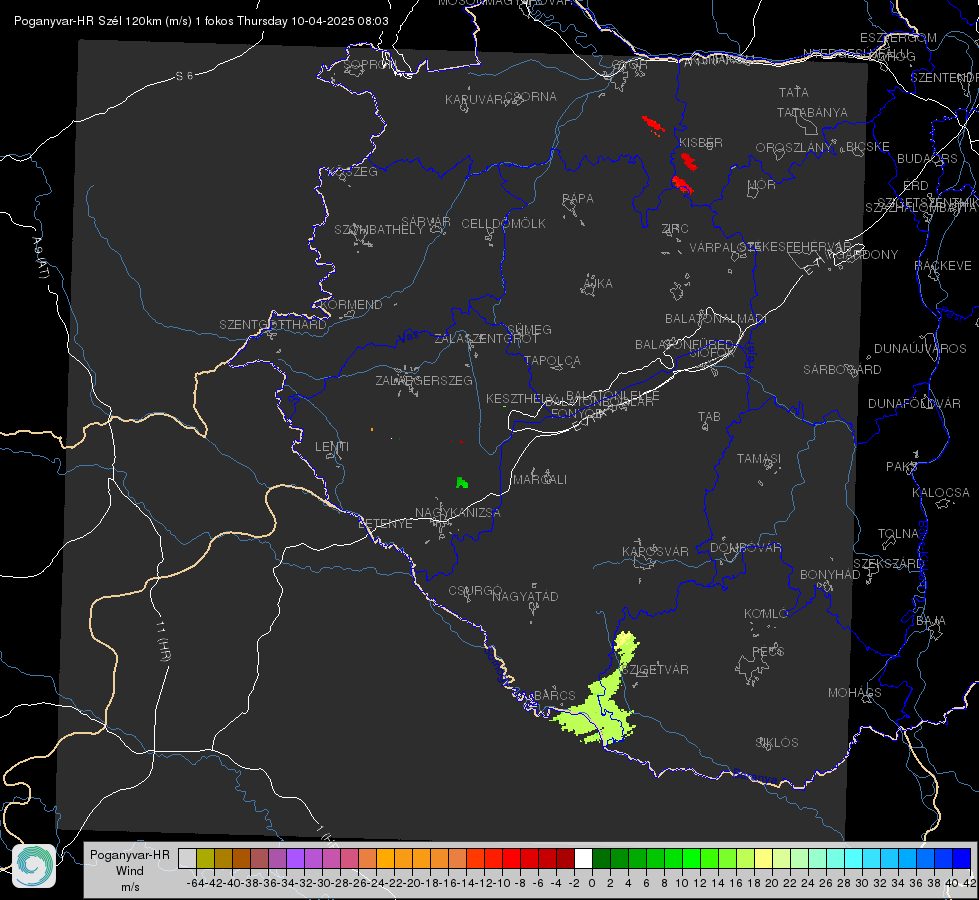Click the DUNAUJVAROS city label
The height and width of the screenshot is (900, 979).
[920, 349]
